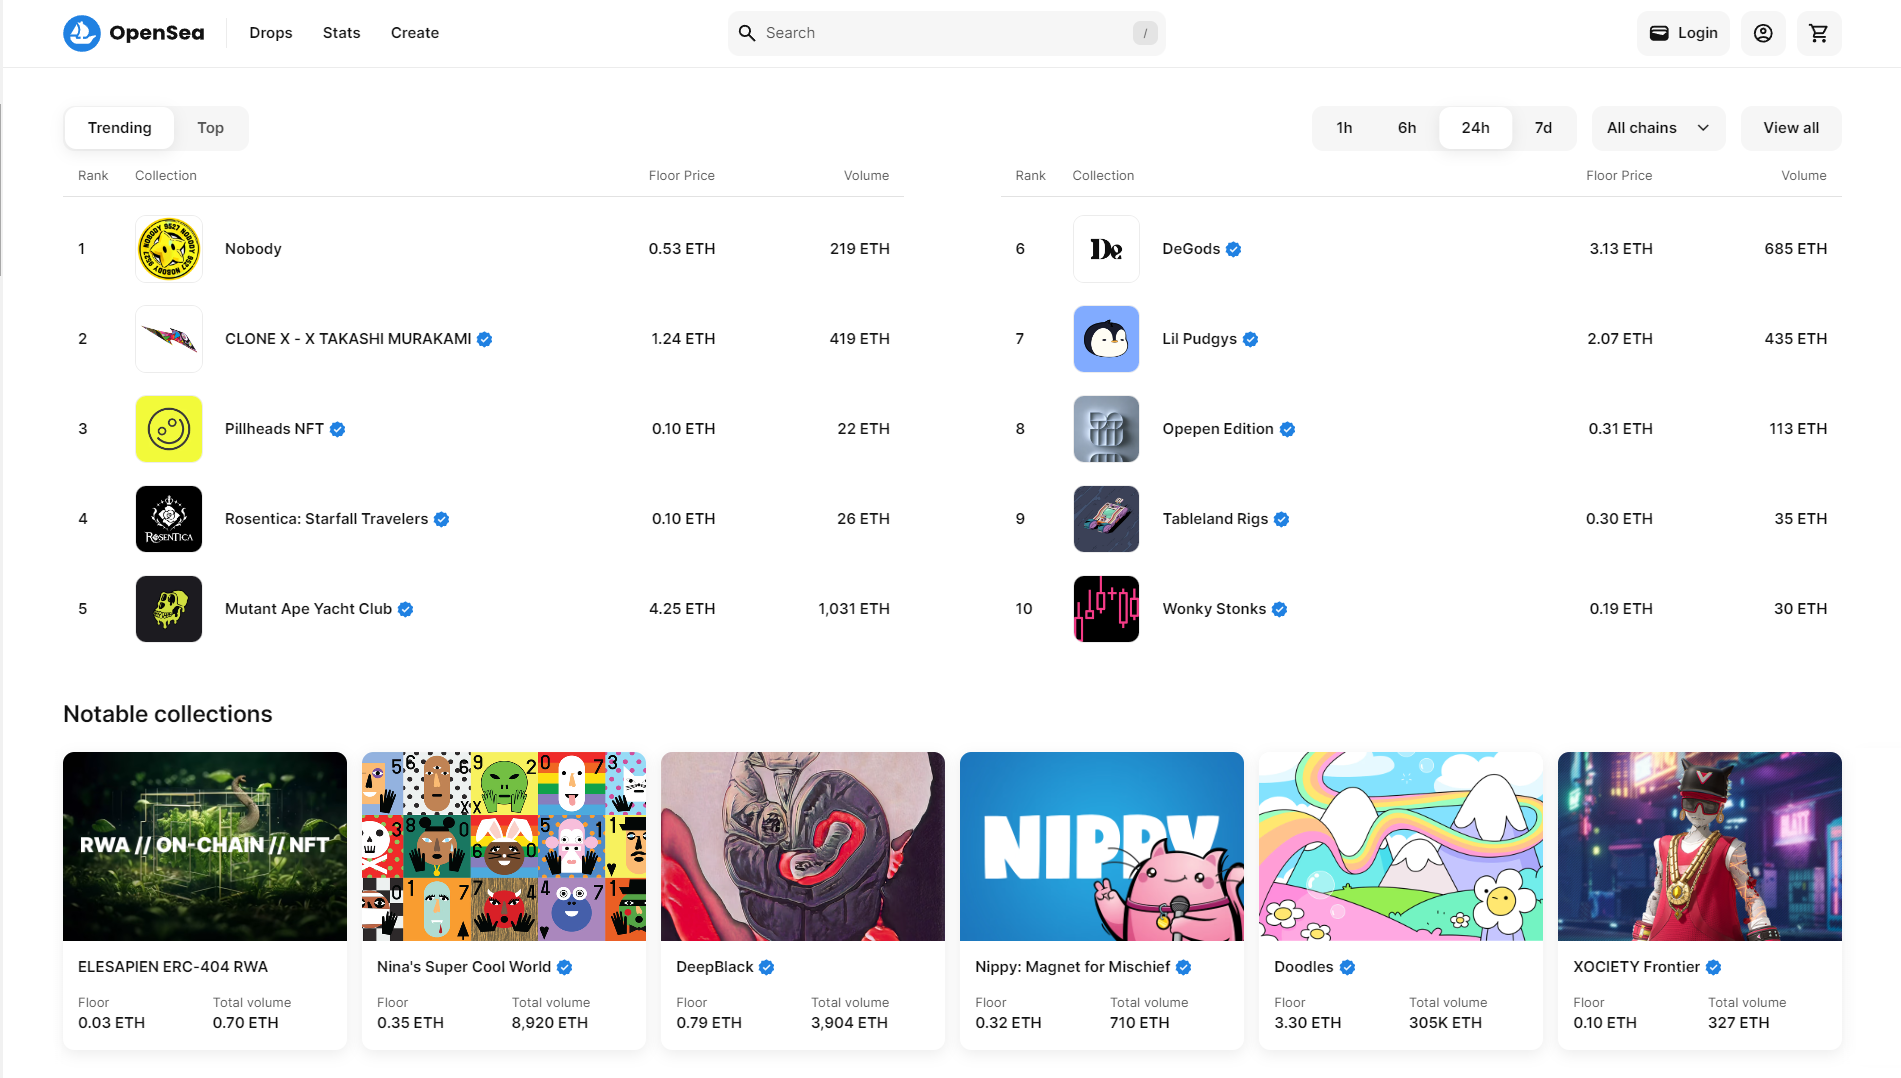Open the Tableland Rigs collection name
Image resolution: width=1901 pixels, height=1078 pixels.
pos(1215,519)
